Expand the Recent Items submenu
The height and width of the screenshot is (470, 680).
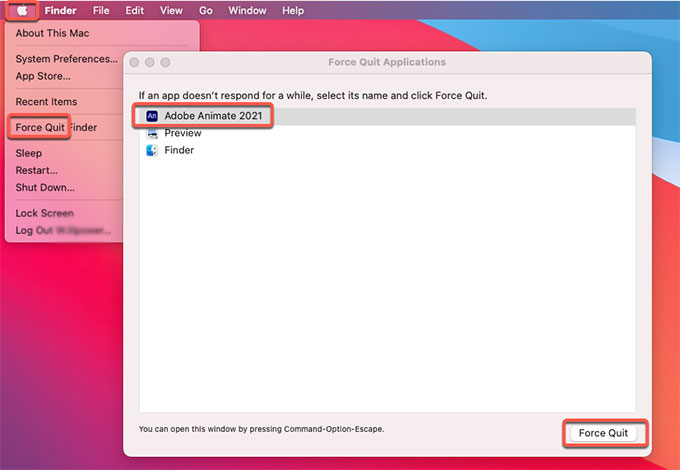pos(46,102)
